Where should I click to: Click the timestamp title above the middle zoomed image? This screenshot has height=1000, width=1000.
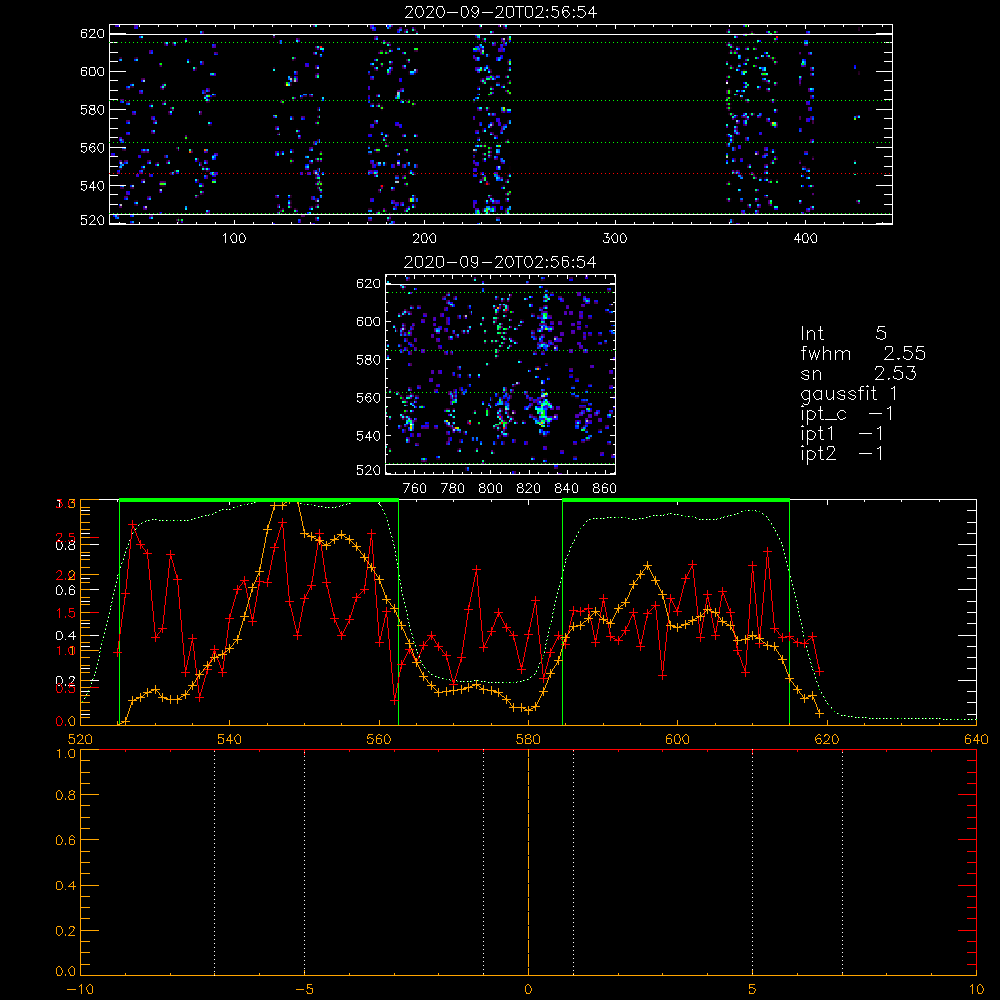[x=500, y=262]
